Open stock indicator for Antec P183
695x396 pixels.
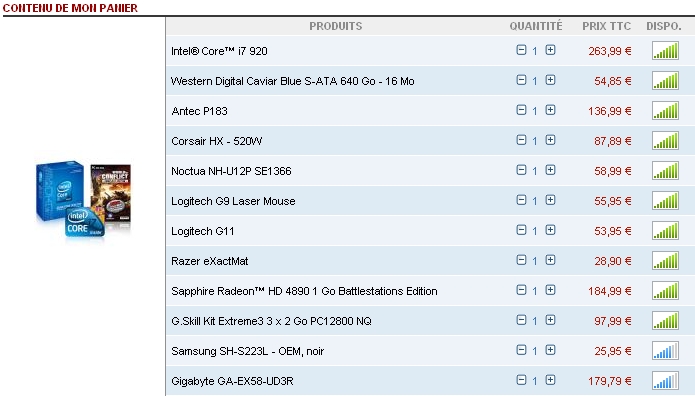point(665,111)
